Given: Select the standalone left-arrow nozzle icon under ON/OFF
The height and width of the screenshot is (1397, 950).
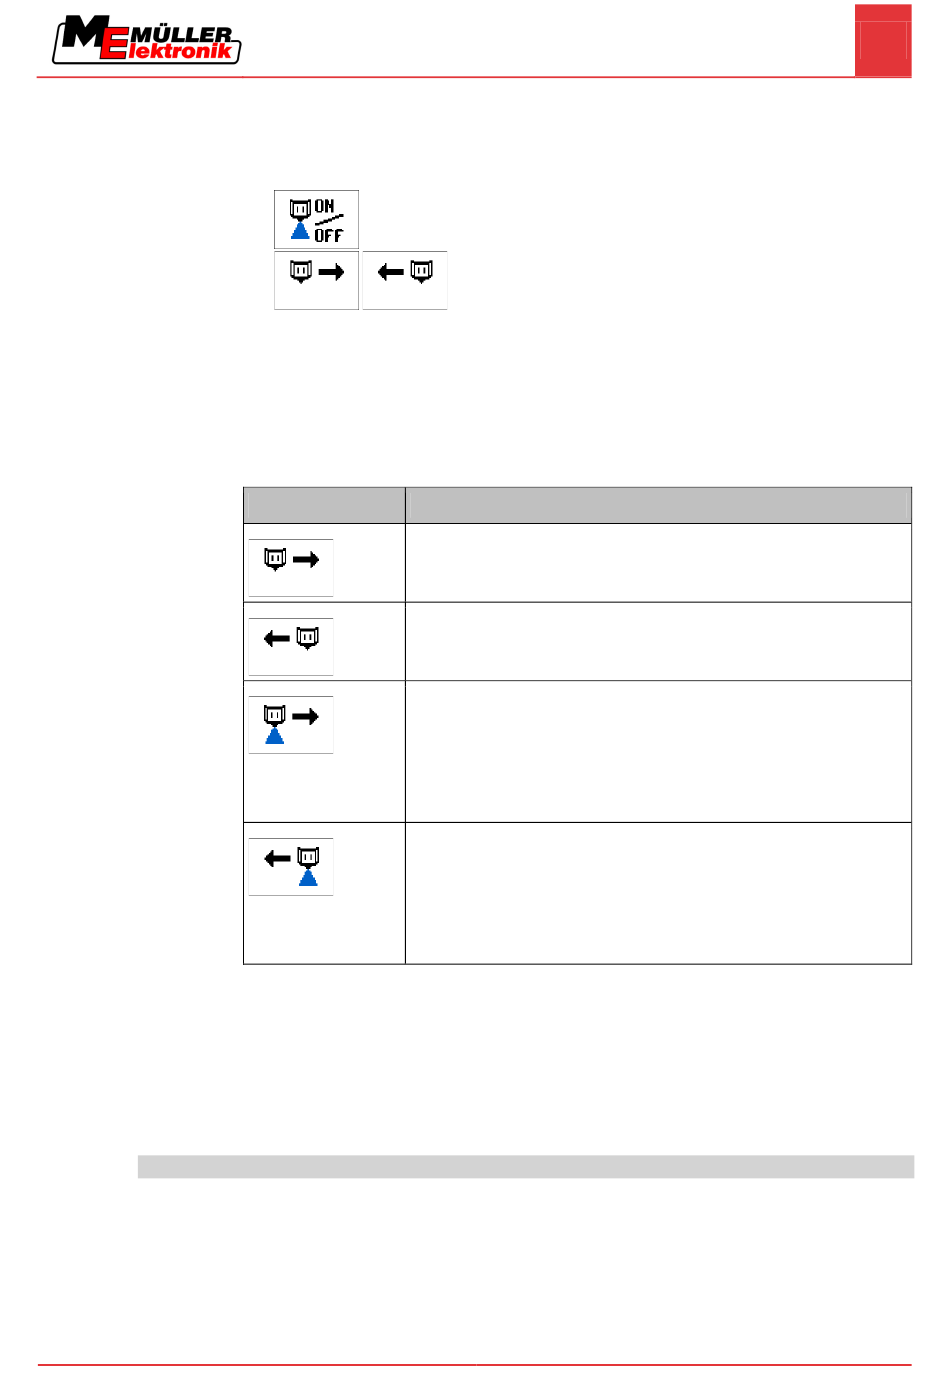Looking at the screenshot, I should [x=404, y=280].
